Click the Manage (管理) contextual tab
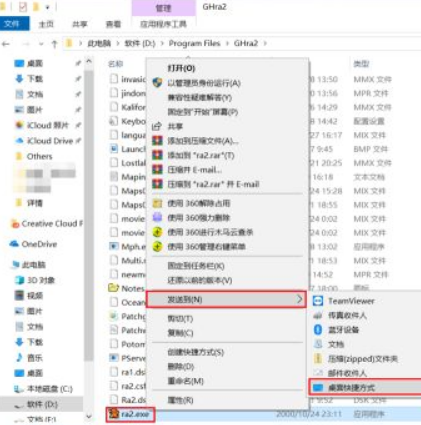The width and height of the screenshot is (421, 425). tap(163, 8)
